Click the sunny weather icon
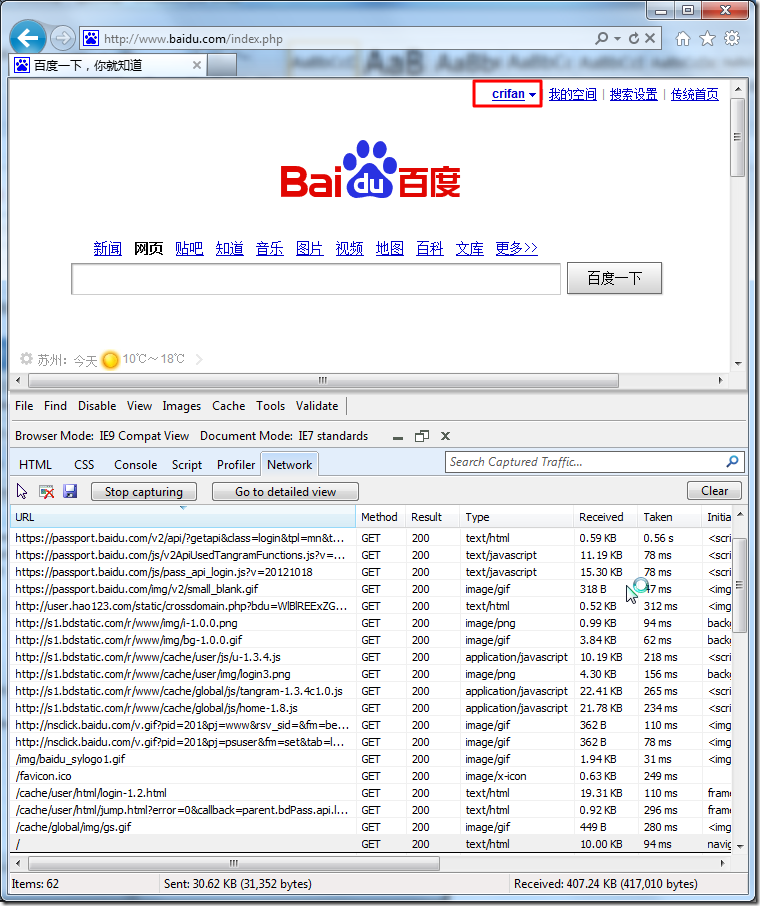This screenshot has height=906, width=760. [110, 360]
